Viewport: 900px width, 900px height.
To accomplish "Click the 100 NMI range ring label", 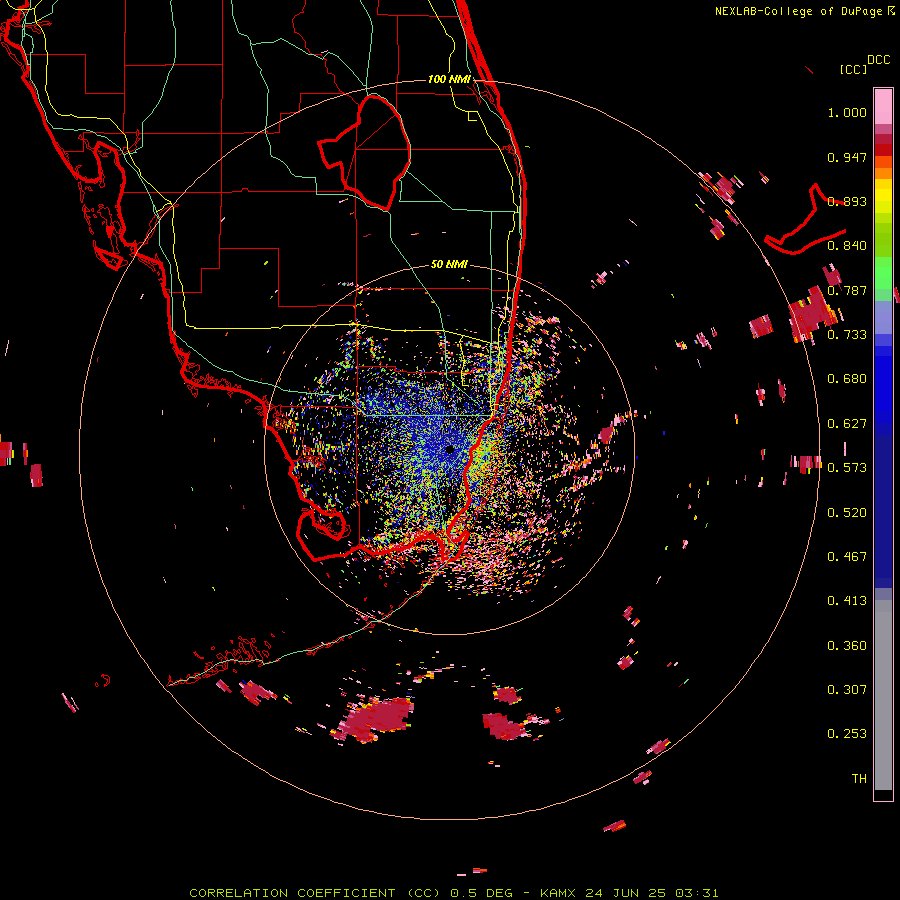I will [x=449, y=79].
